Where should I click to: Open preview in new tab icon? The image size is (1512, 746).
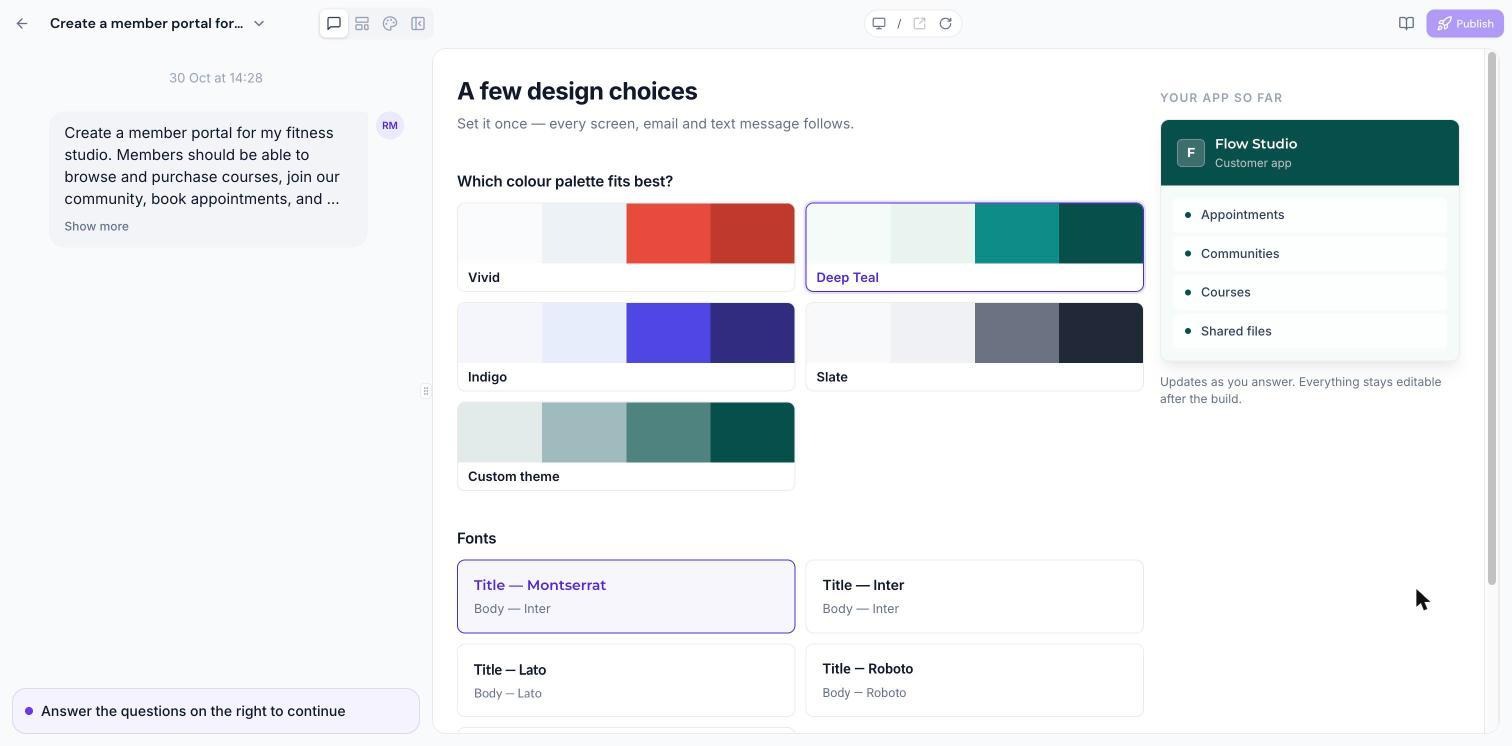(x=919, y=23)
